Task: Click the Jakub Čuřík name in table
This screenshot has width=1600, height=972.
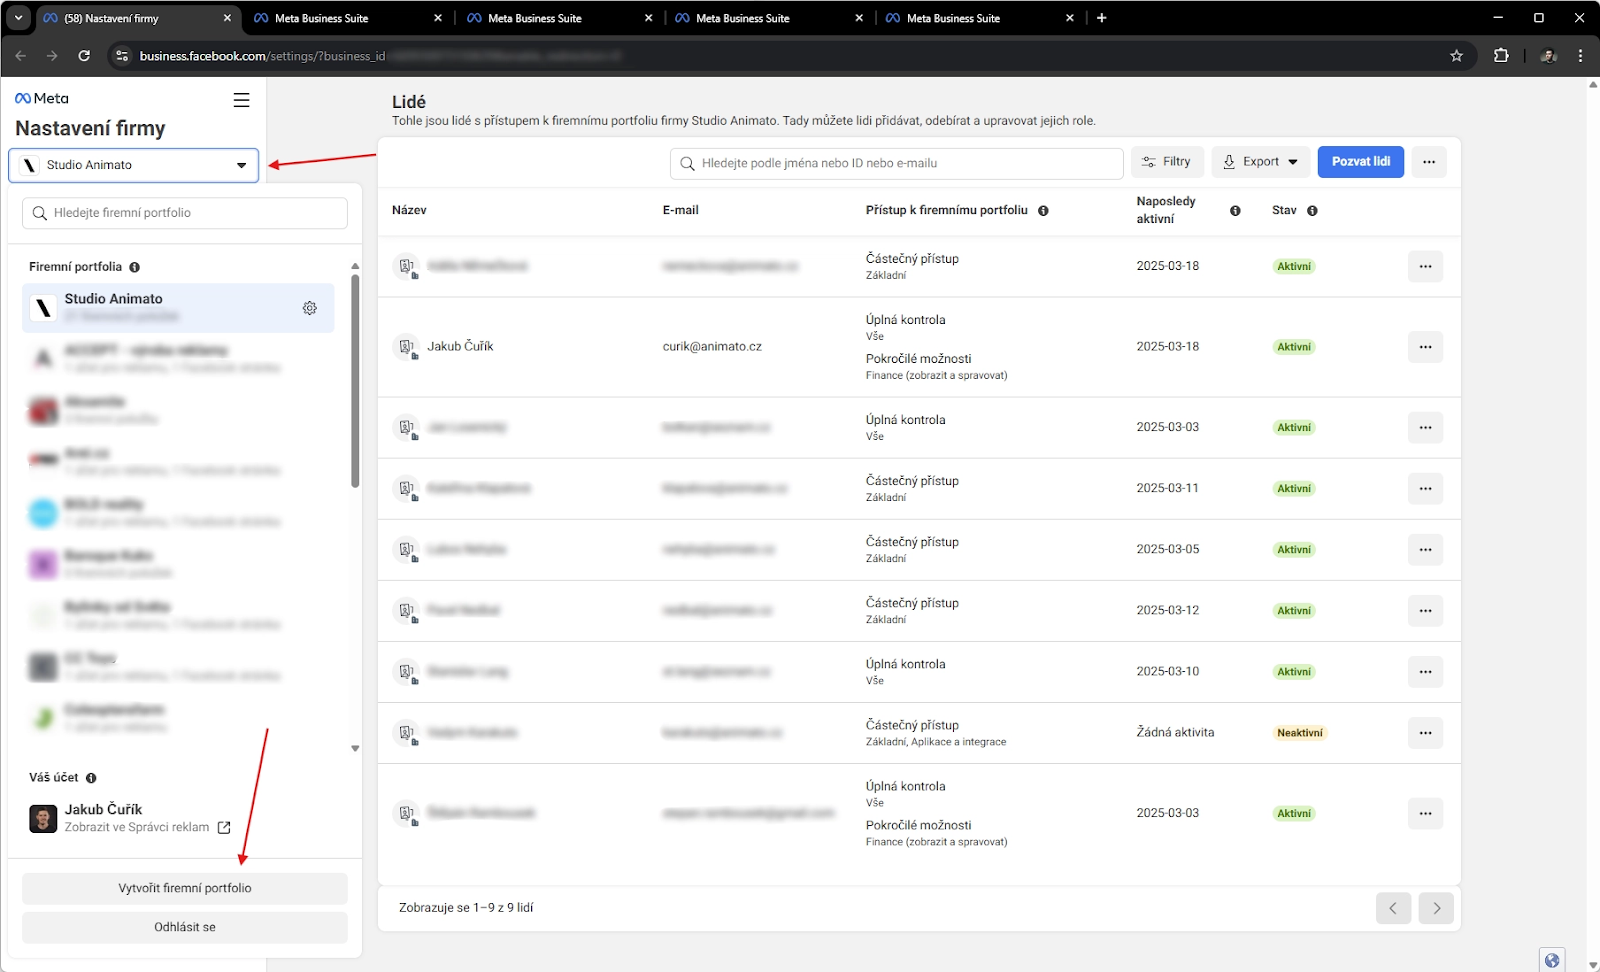Action: [460, 347]
